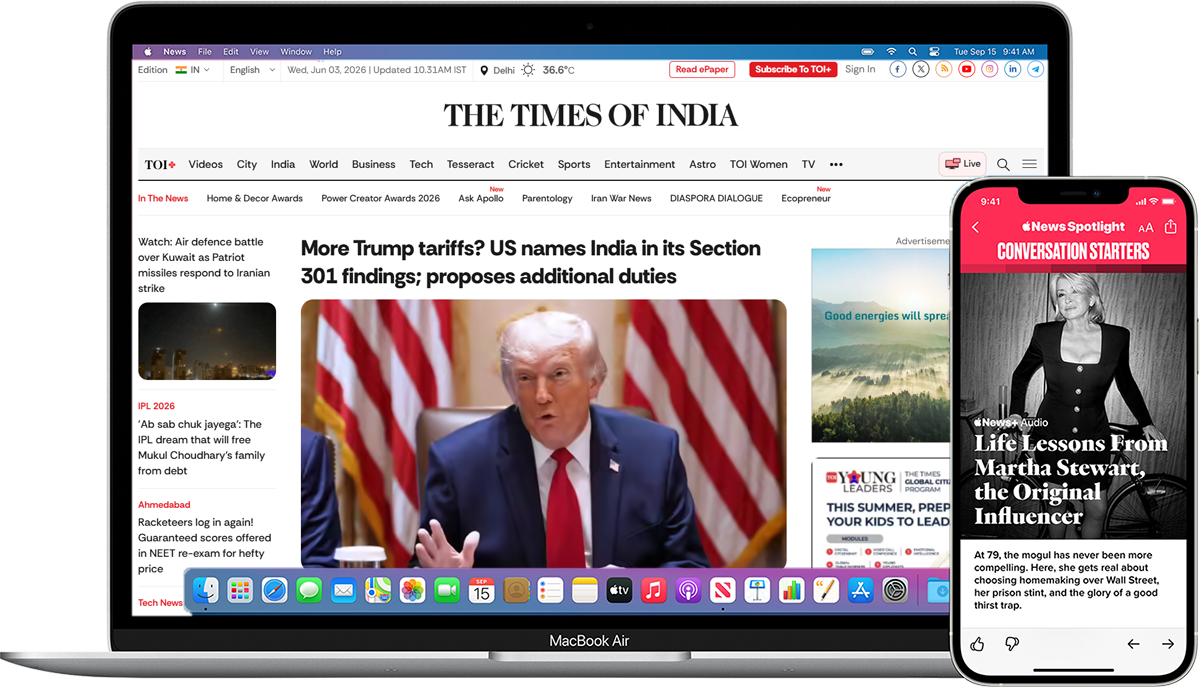Open Music from the Dock

[x=654, y=590]
